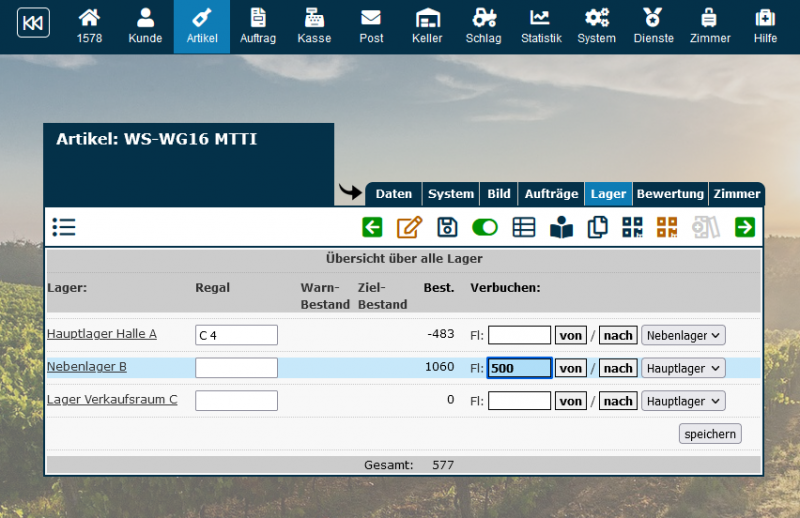The width and height of the screenshot is (800, 518).
Task: Open the table view icon
Action: coord(523,227)
